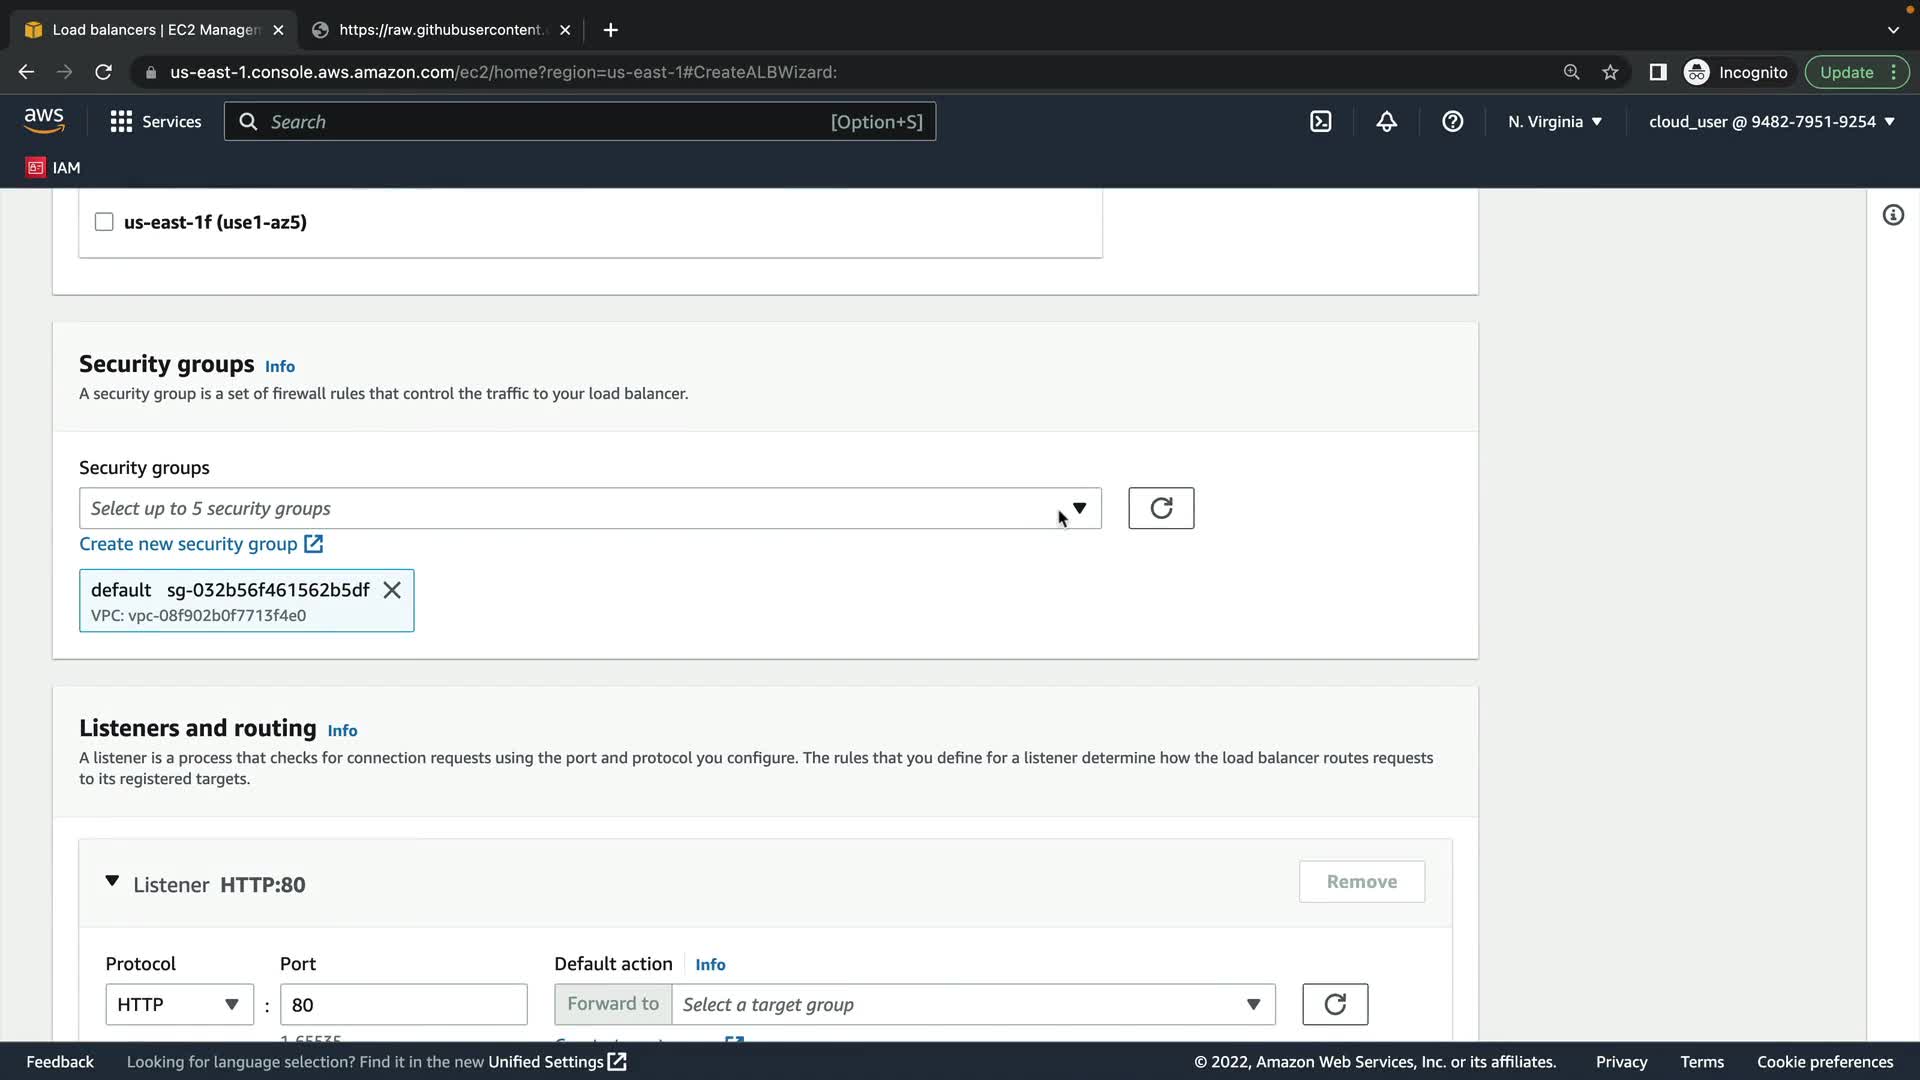Image resolution: width=1920 pixels, height=1080 pixels.
Task: Refresh the security groups list
Action: 1160,508
